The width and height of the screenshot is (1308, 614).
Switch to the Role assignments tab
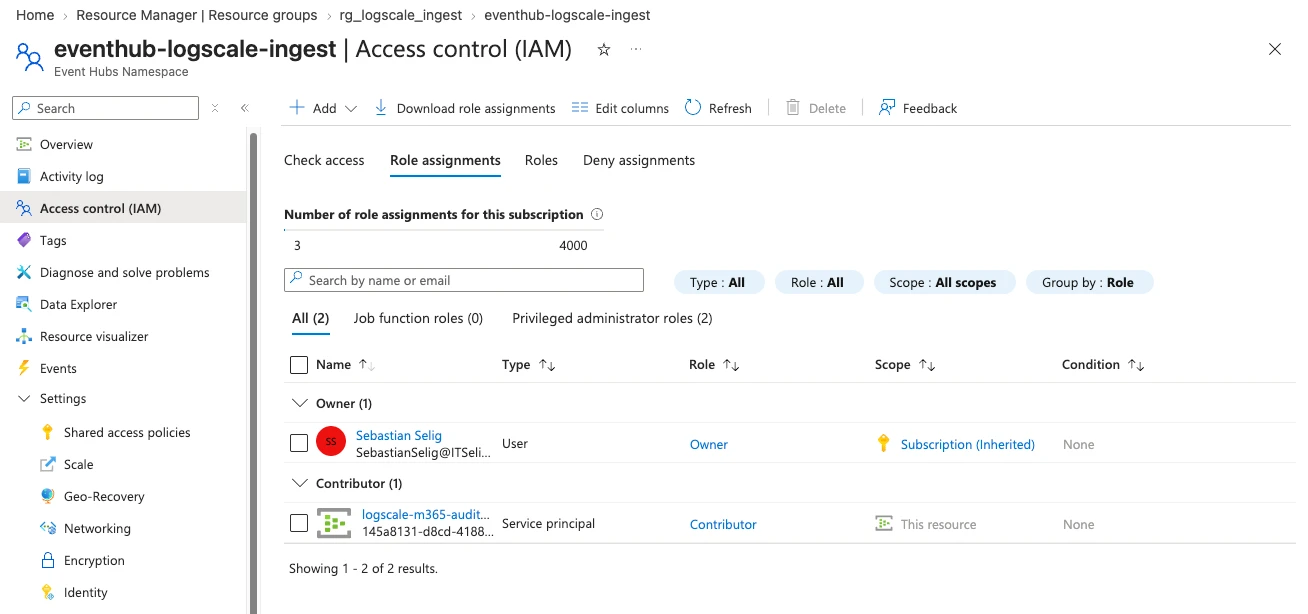445,160
